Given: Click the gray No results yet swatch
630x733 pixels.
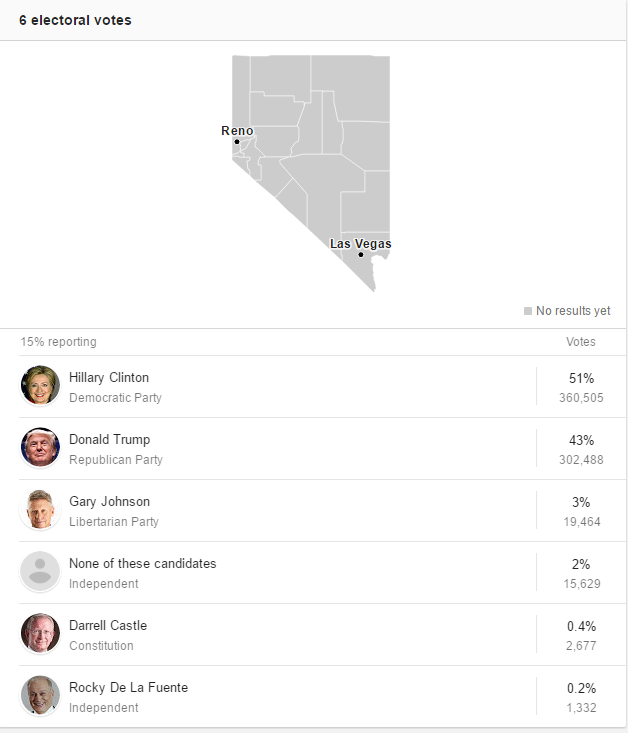Looking at the screenshot, I should [528, 311].
